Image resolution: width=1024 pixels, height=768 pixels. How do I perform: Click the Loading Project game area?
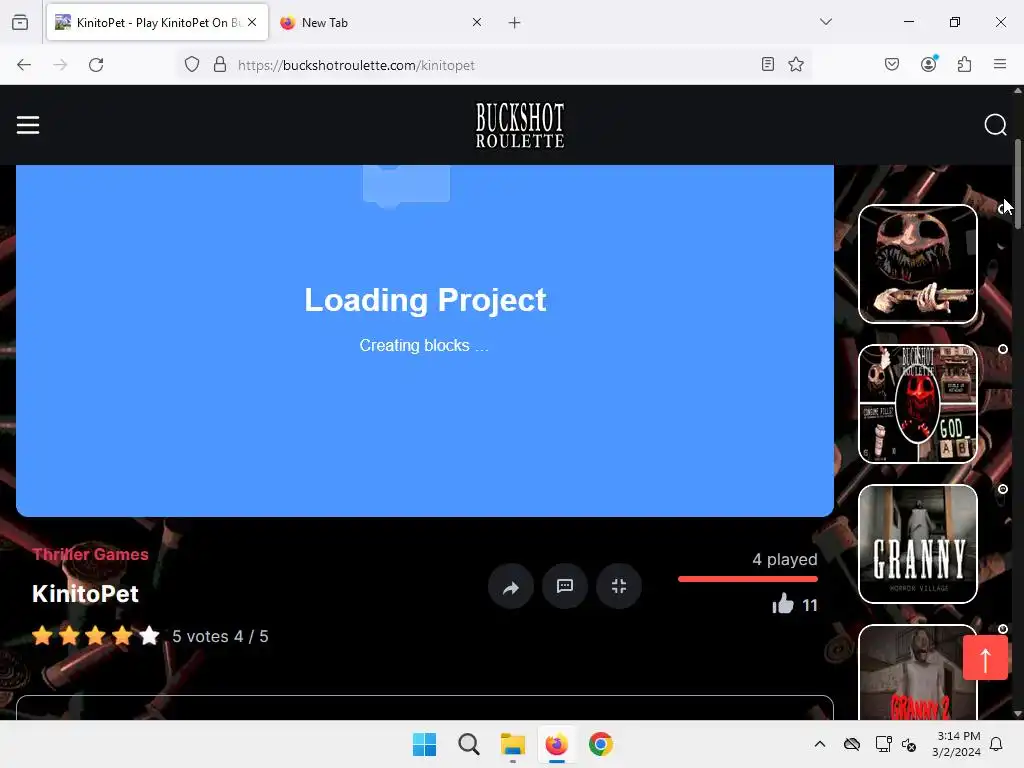pos(424,340)
